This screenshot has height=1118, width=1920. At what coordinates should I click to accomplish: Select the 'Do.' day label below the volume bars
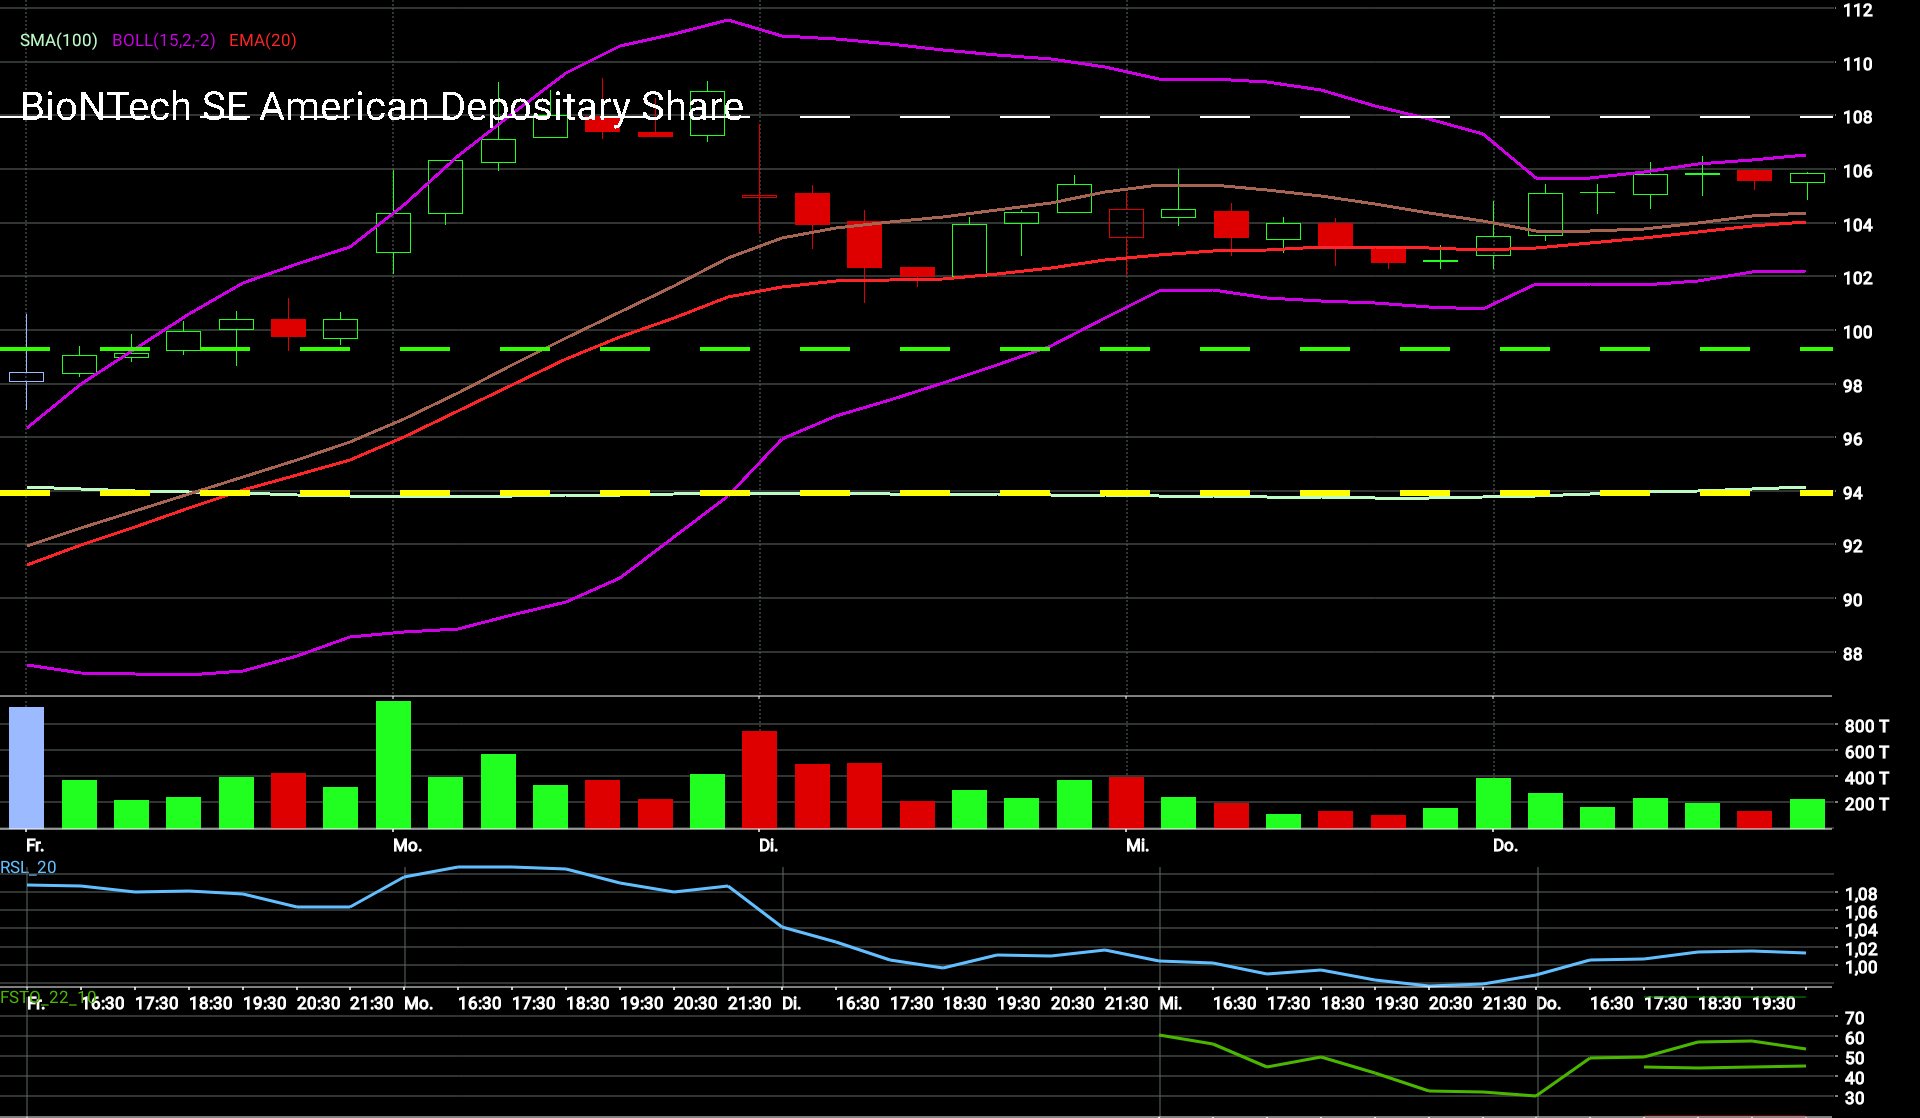coord(1505,845)
